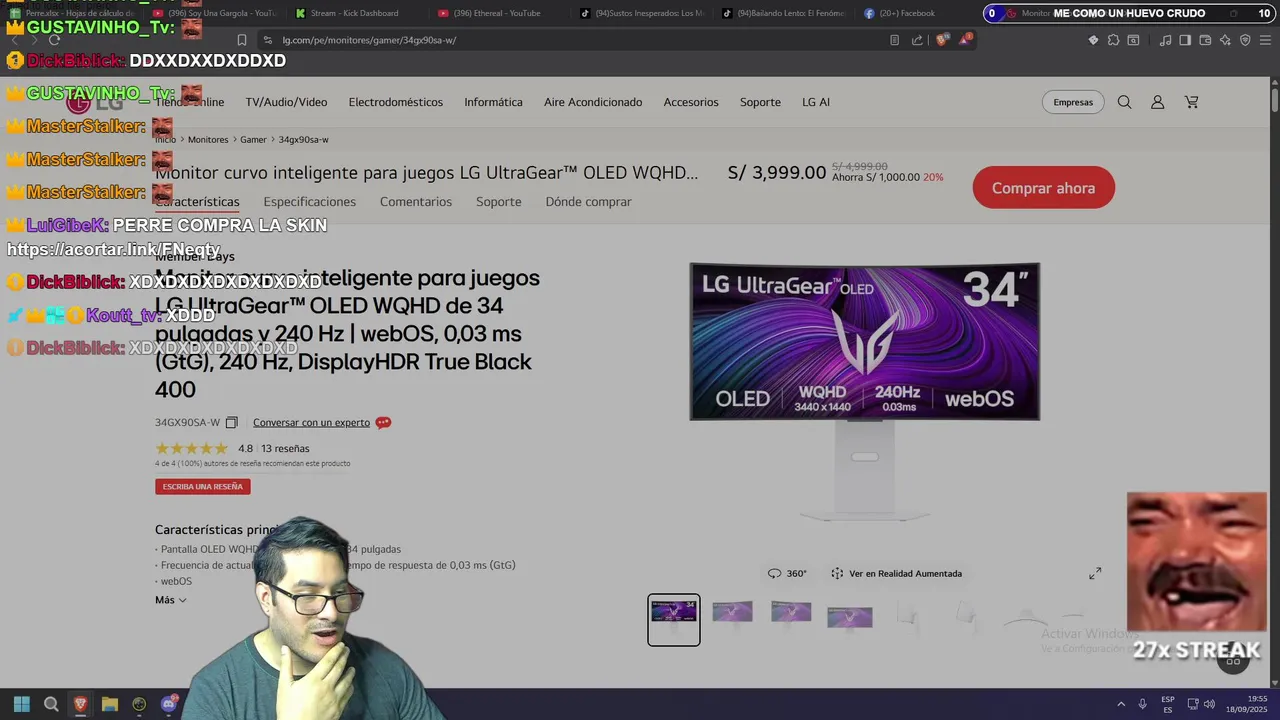The height and width of the screenshot is (720, 1280).
Task: Click the ESP language indicator
Action: (1168, 704)
